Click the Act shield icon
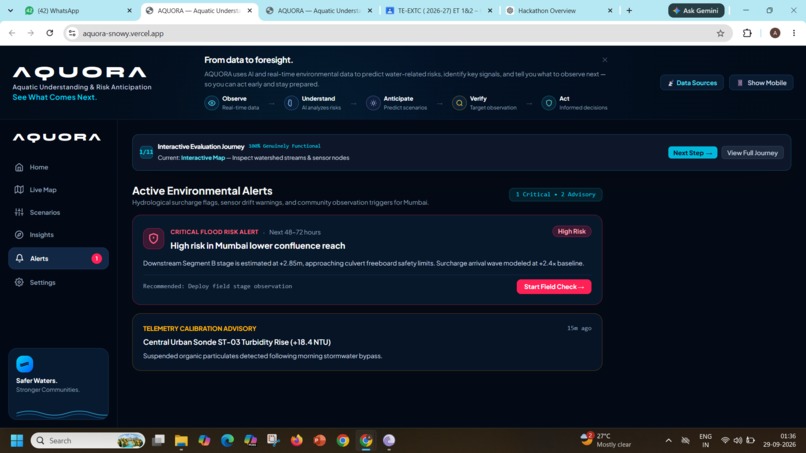806x453 pixels. pyautogui.click(x=548, y=103)
